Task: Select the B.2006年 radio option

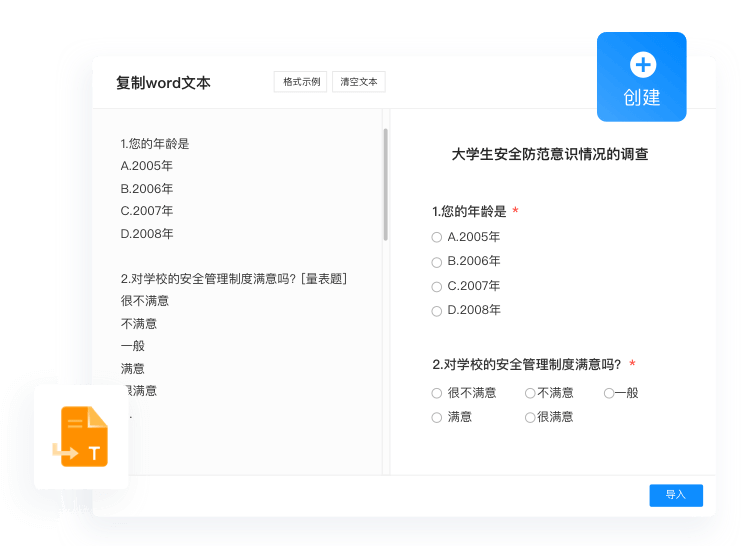Action: 437,262
